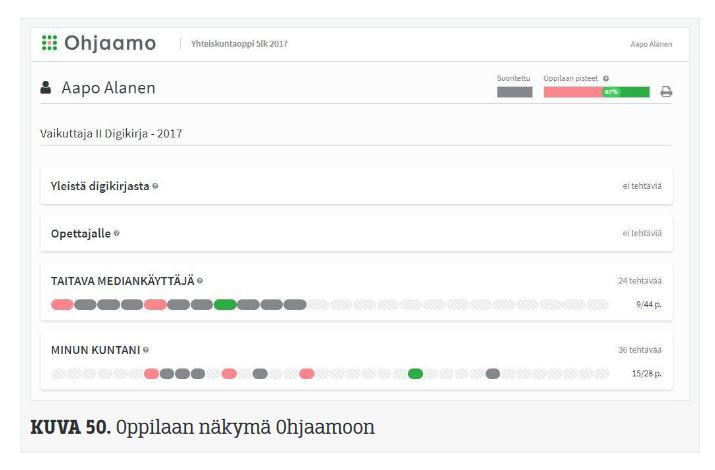The width and height of the screenshot is (715, 470).
Task: Print the student view with printer icon
Action: click(x=666, y=92)
